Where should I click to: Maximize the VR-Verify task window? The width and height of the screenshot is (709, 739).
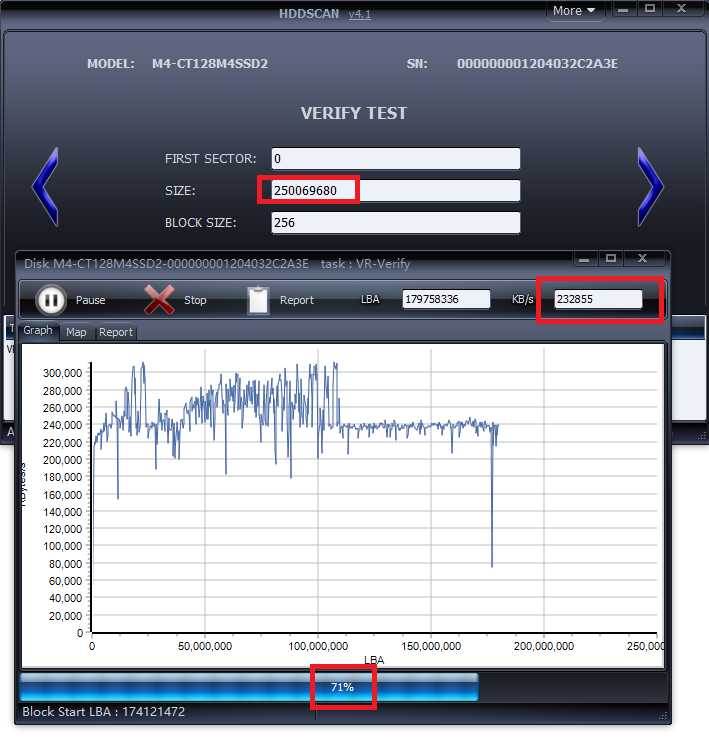(612, 258)
